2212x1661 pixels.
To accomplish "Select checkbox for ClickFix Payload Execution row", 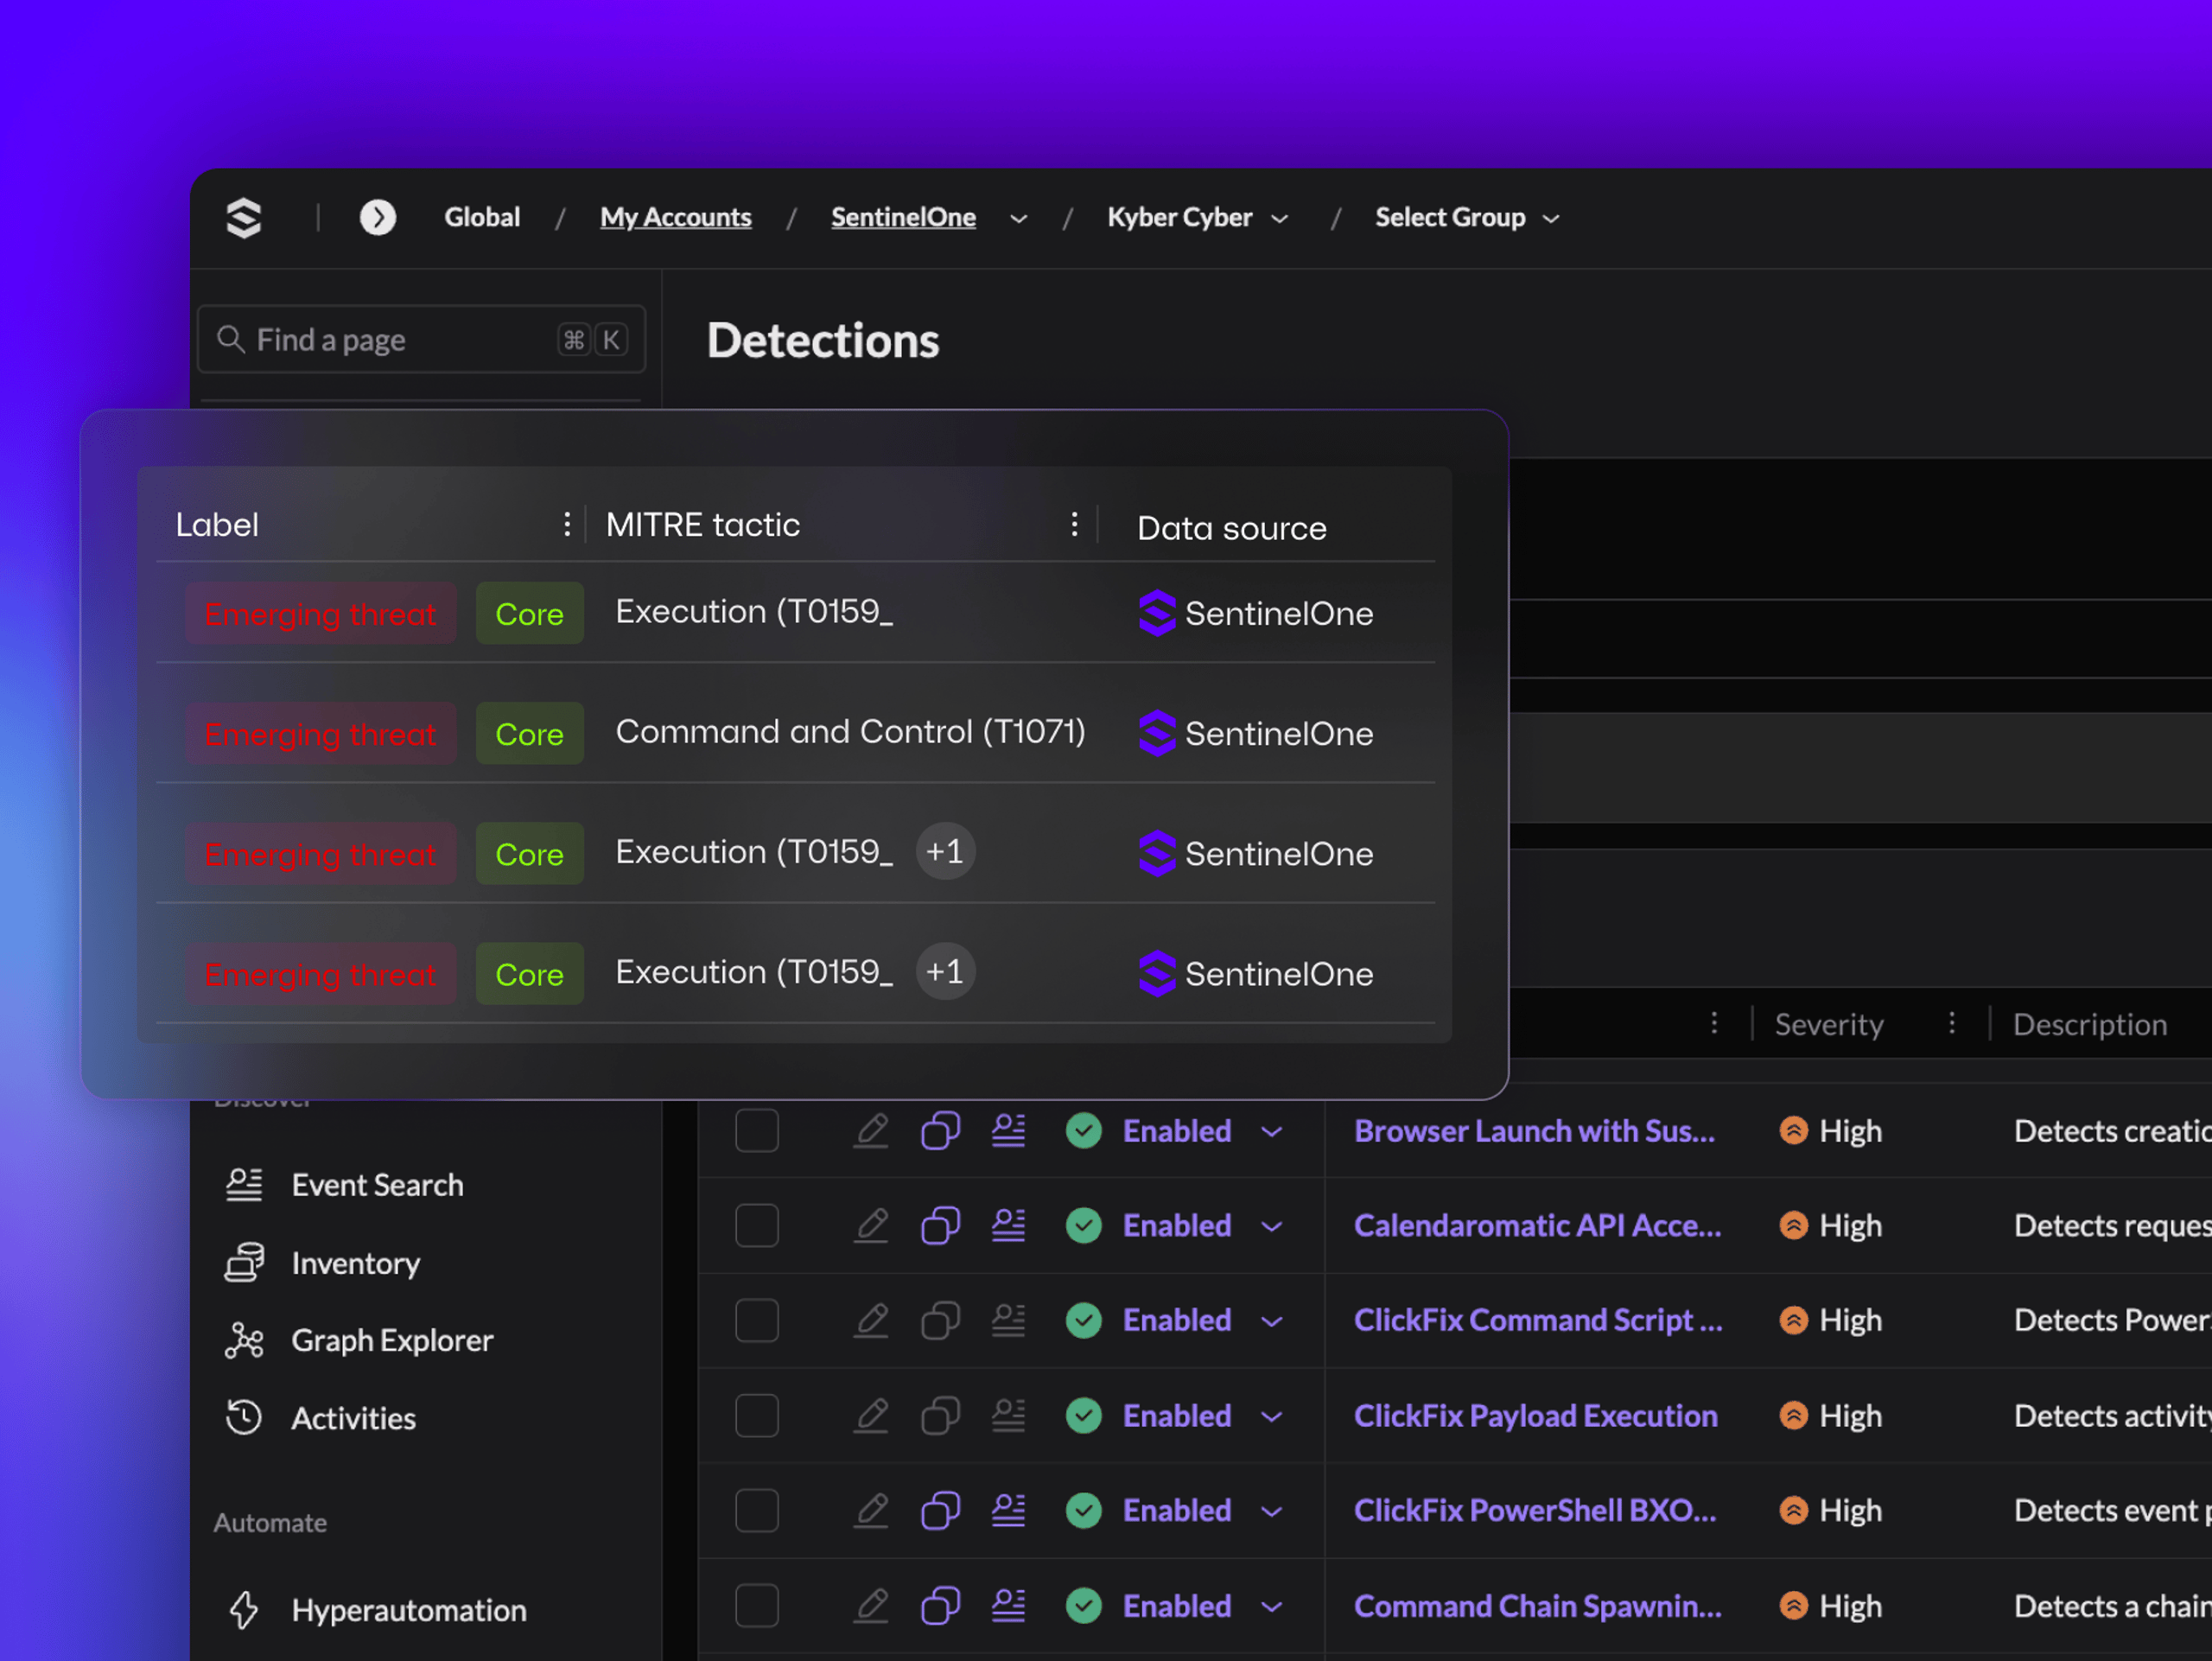I will click(757, 1415).
